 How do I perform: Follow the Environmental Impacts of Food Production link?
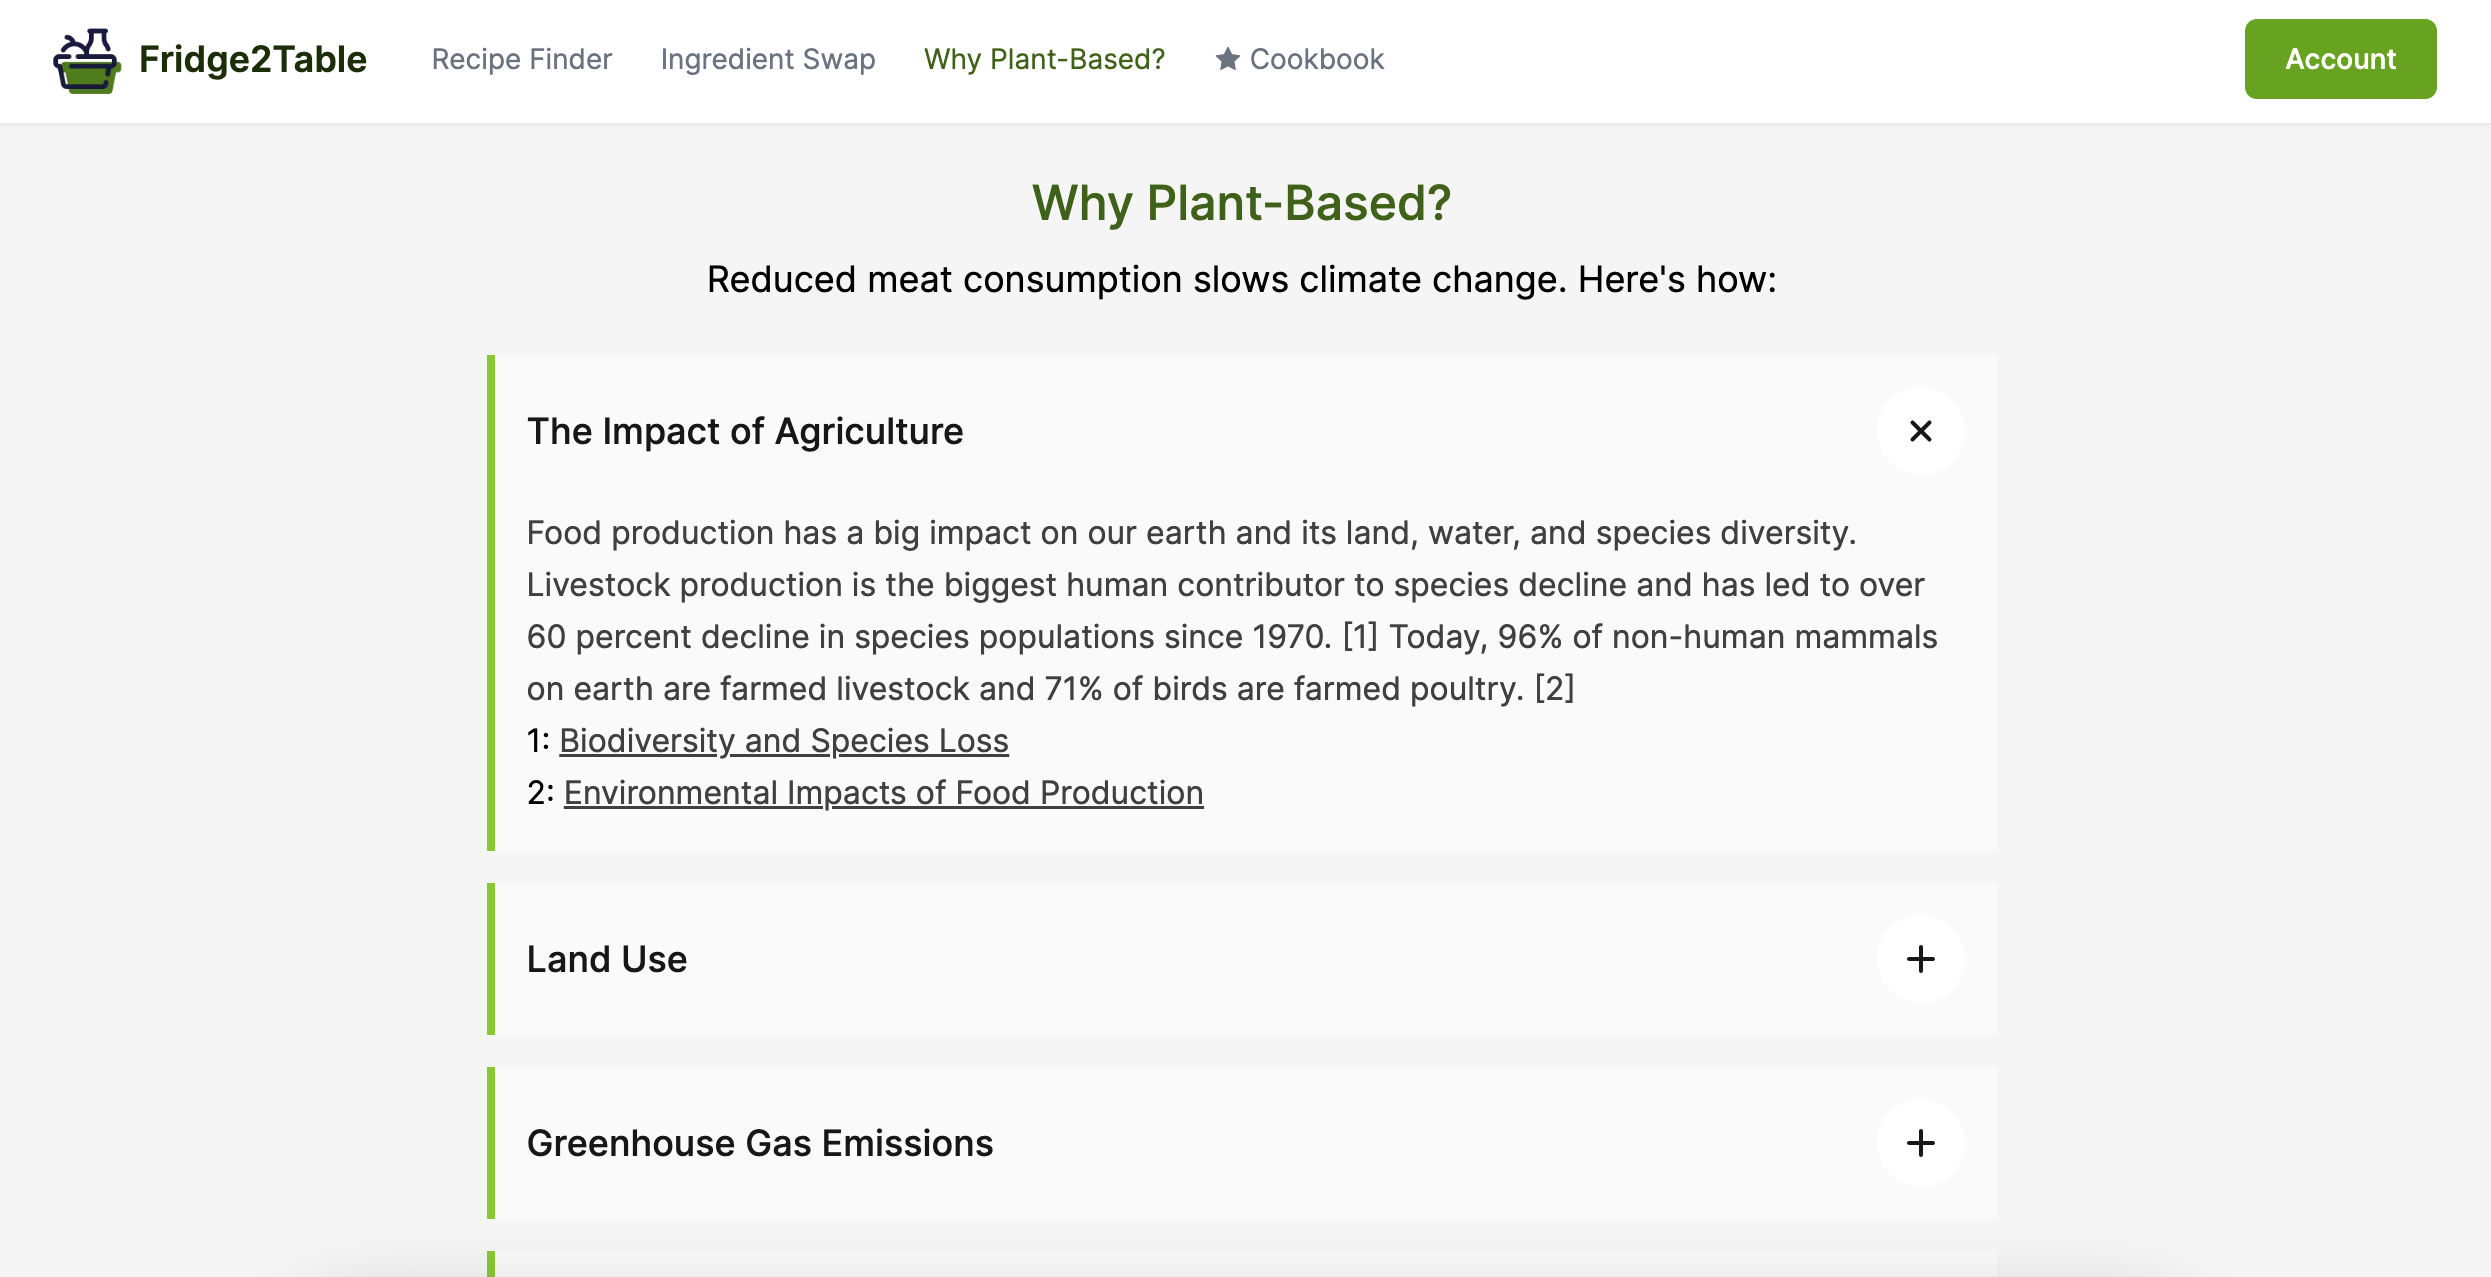pos(883,793)
